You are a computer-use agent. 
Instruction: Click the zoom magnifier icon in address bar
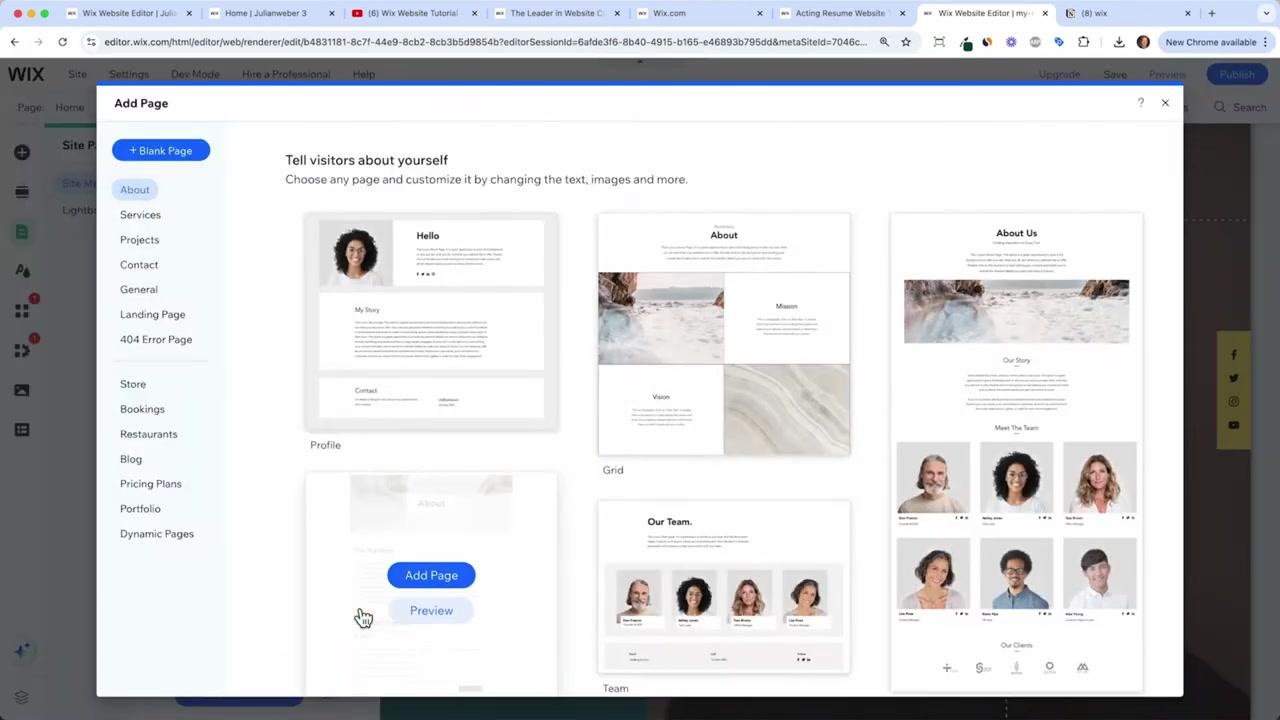click(x=884, y=42)
